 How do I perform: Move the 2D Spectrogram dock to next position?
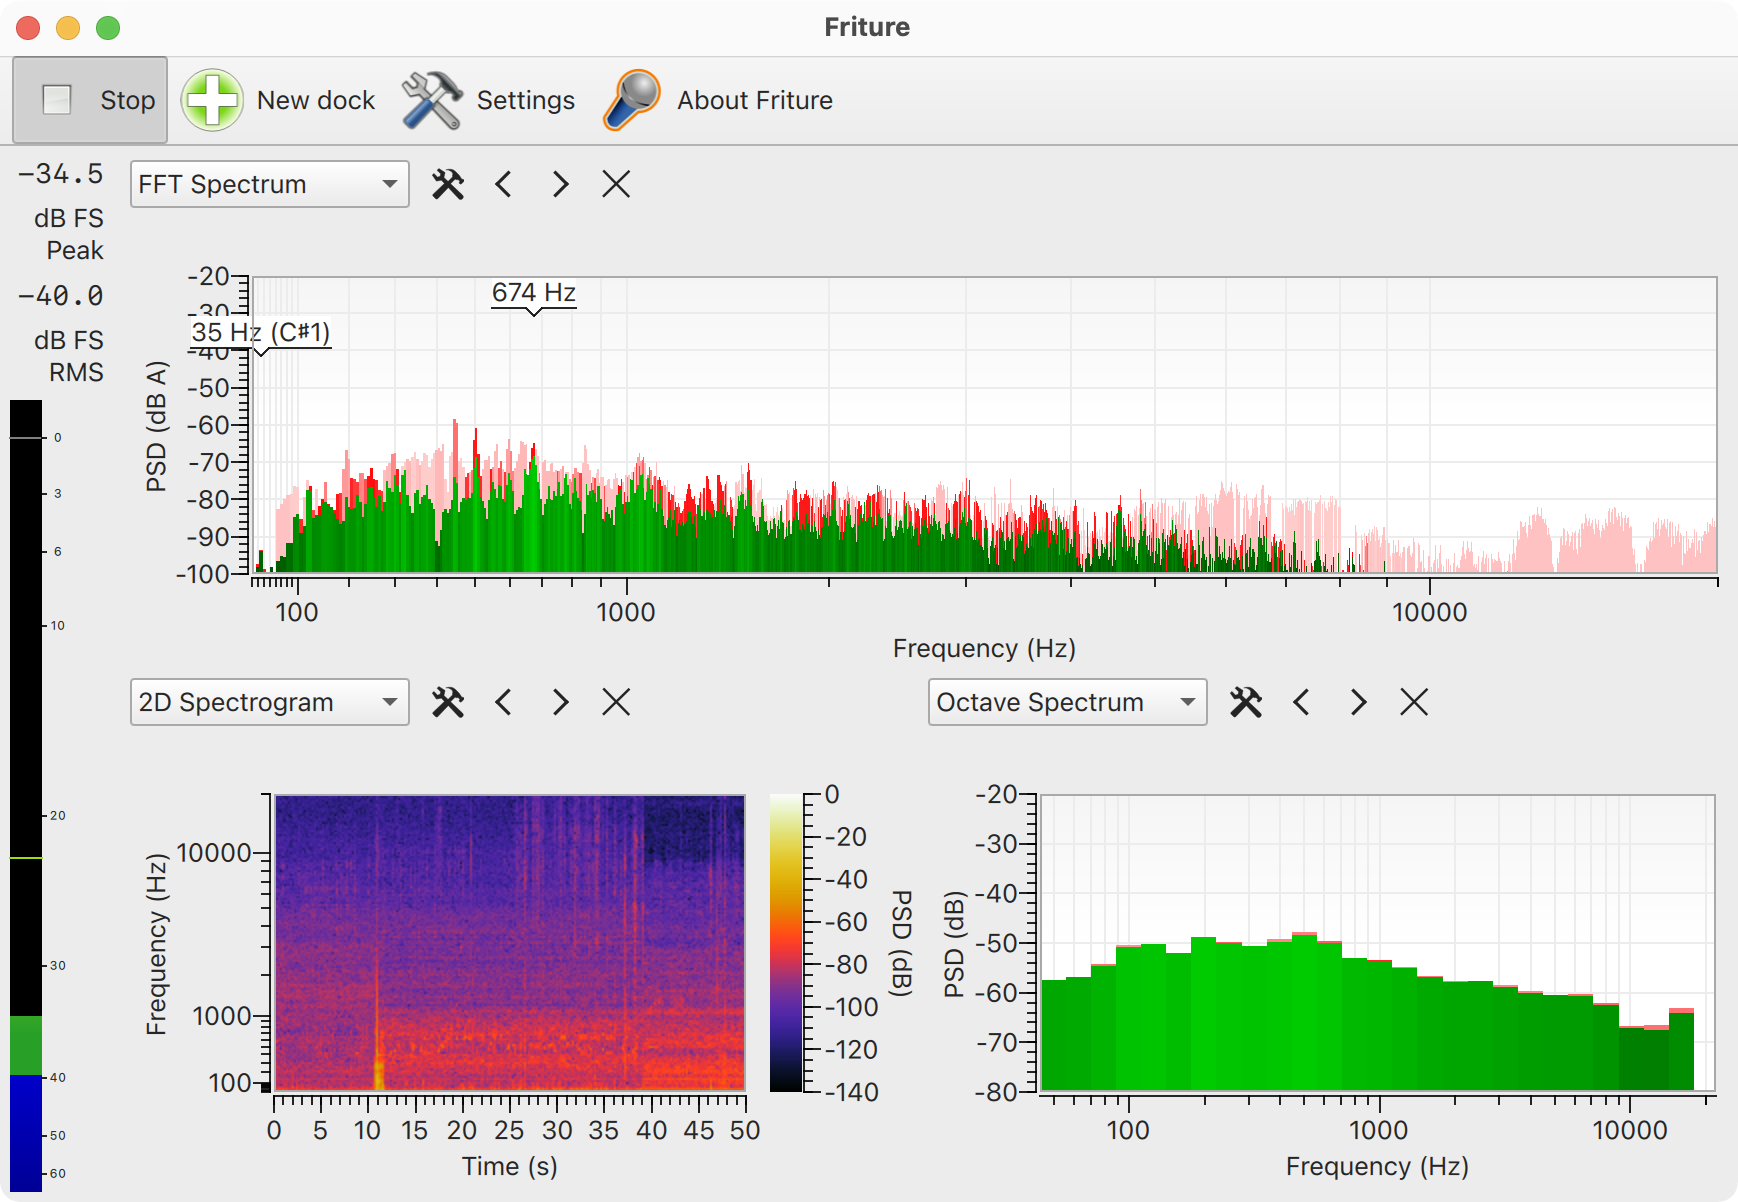pos(560,702)
